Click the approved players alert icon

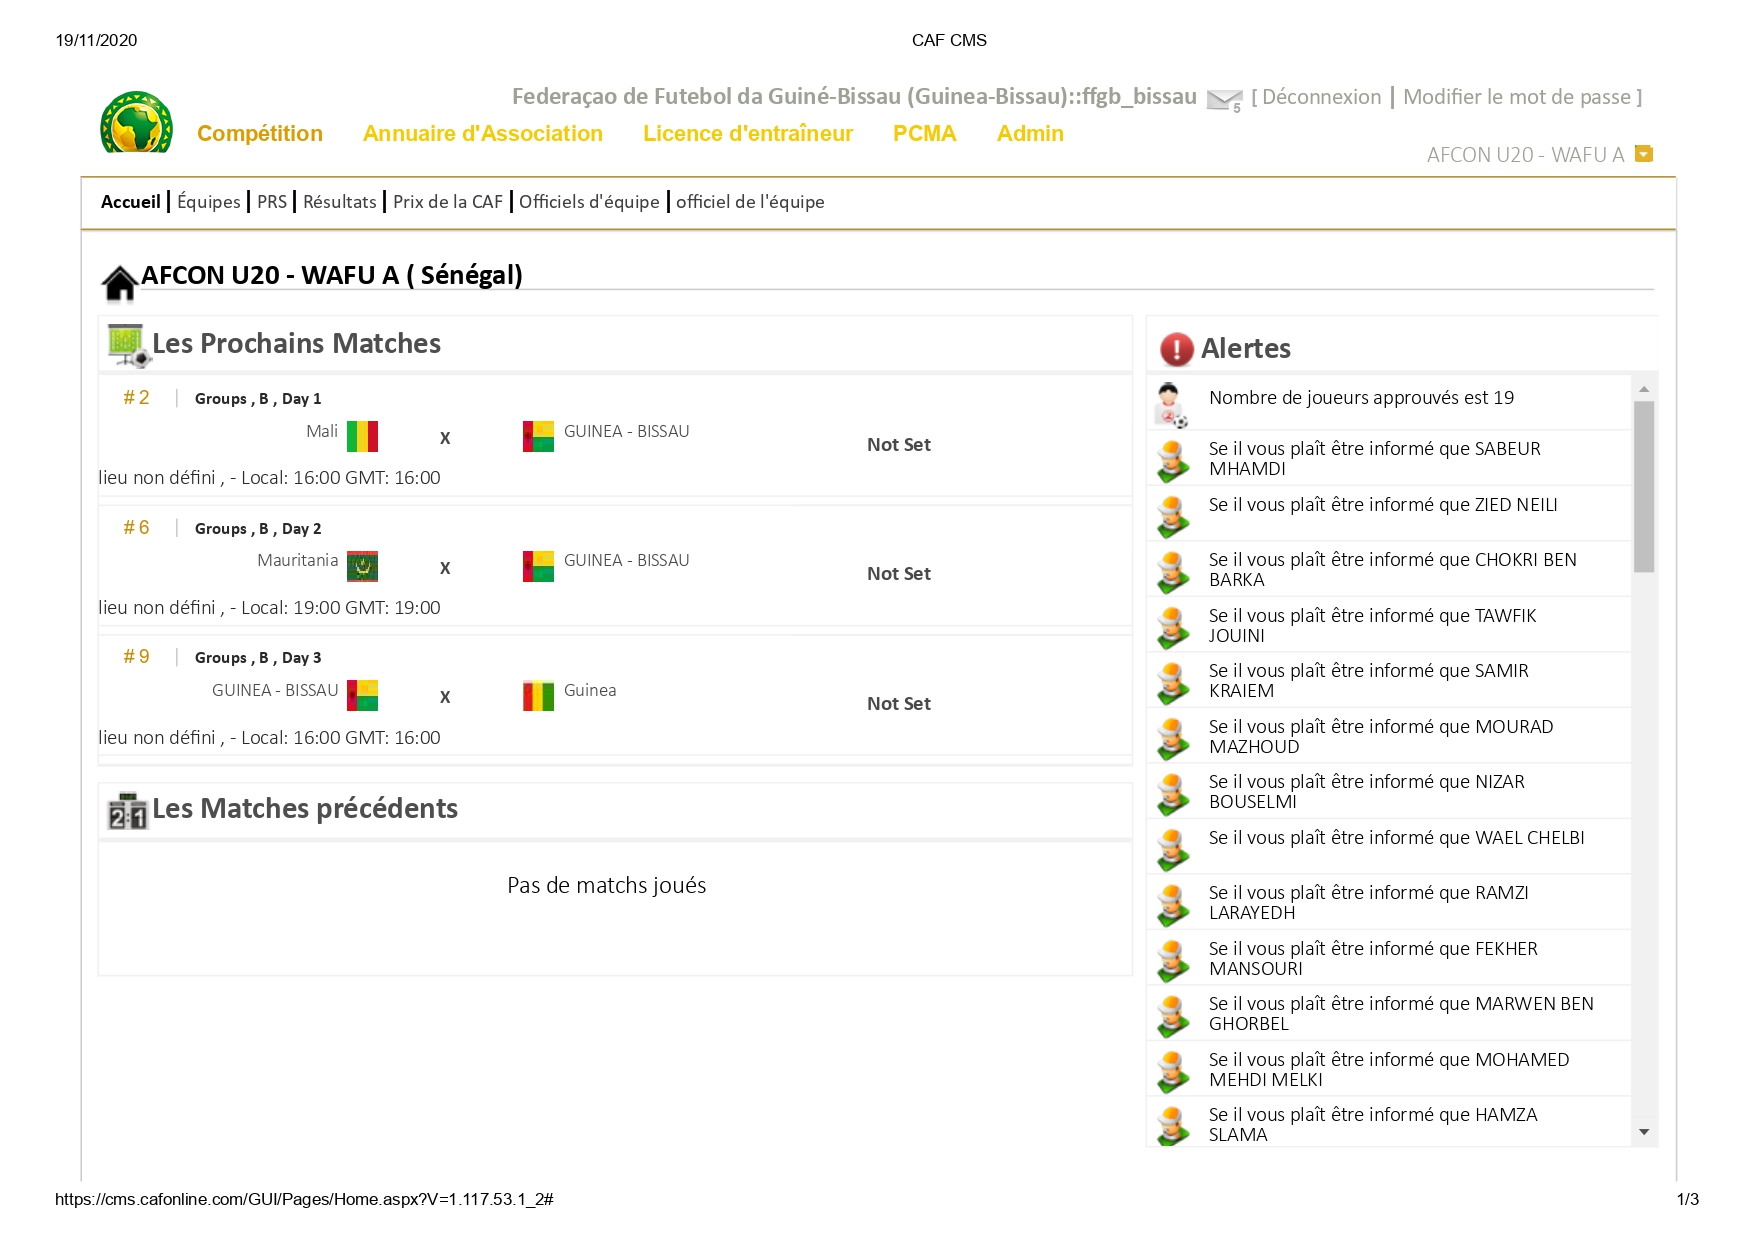click(x=1170, y=404)
